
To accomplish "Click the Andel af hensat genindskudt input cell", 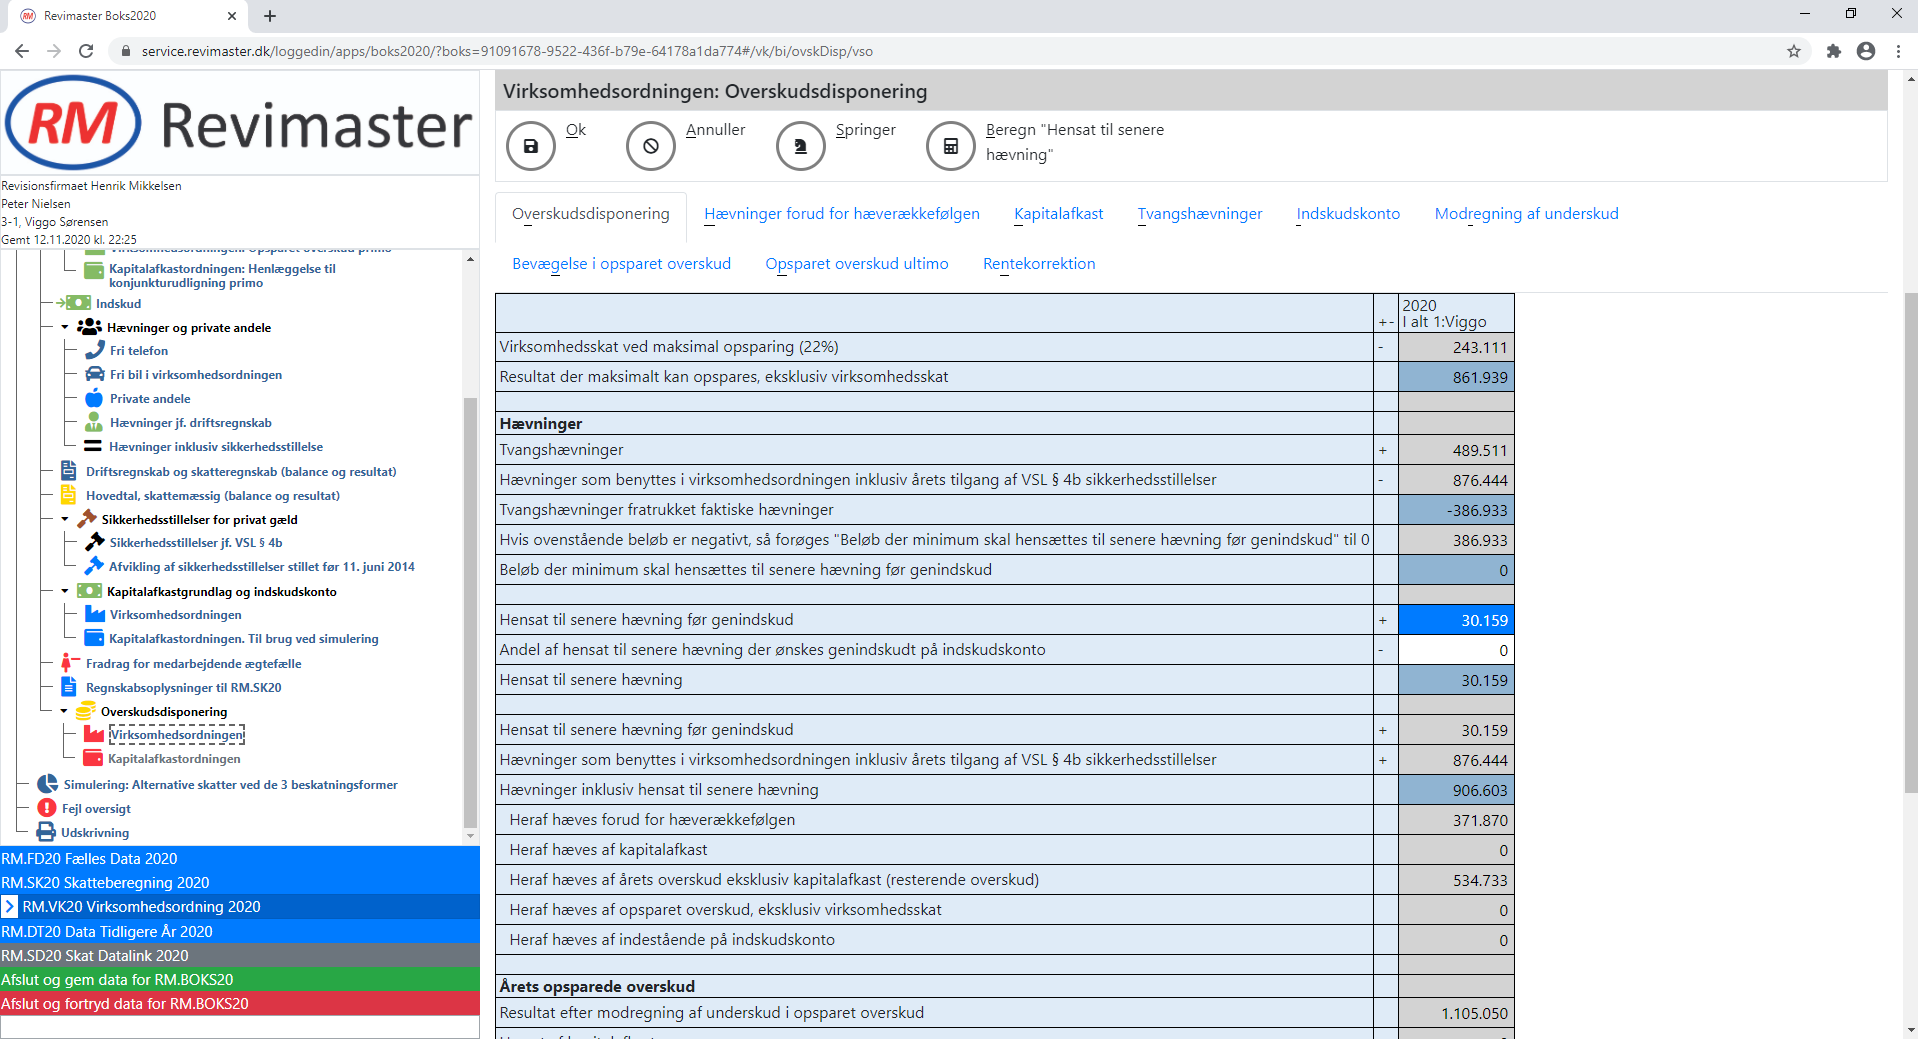I will tap(1455, 650).
